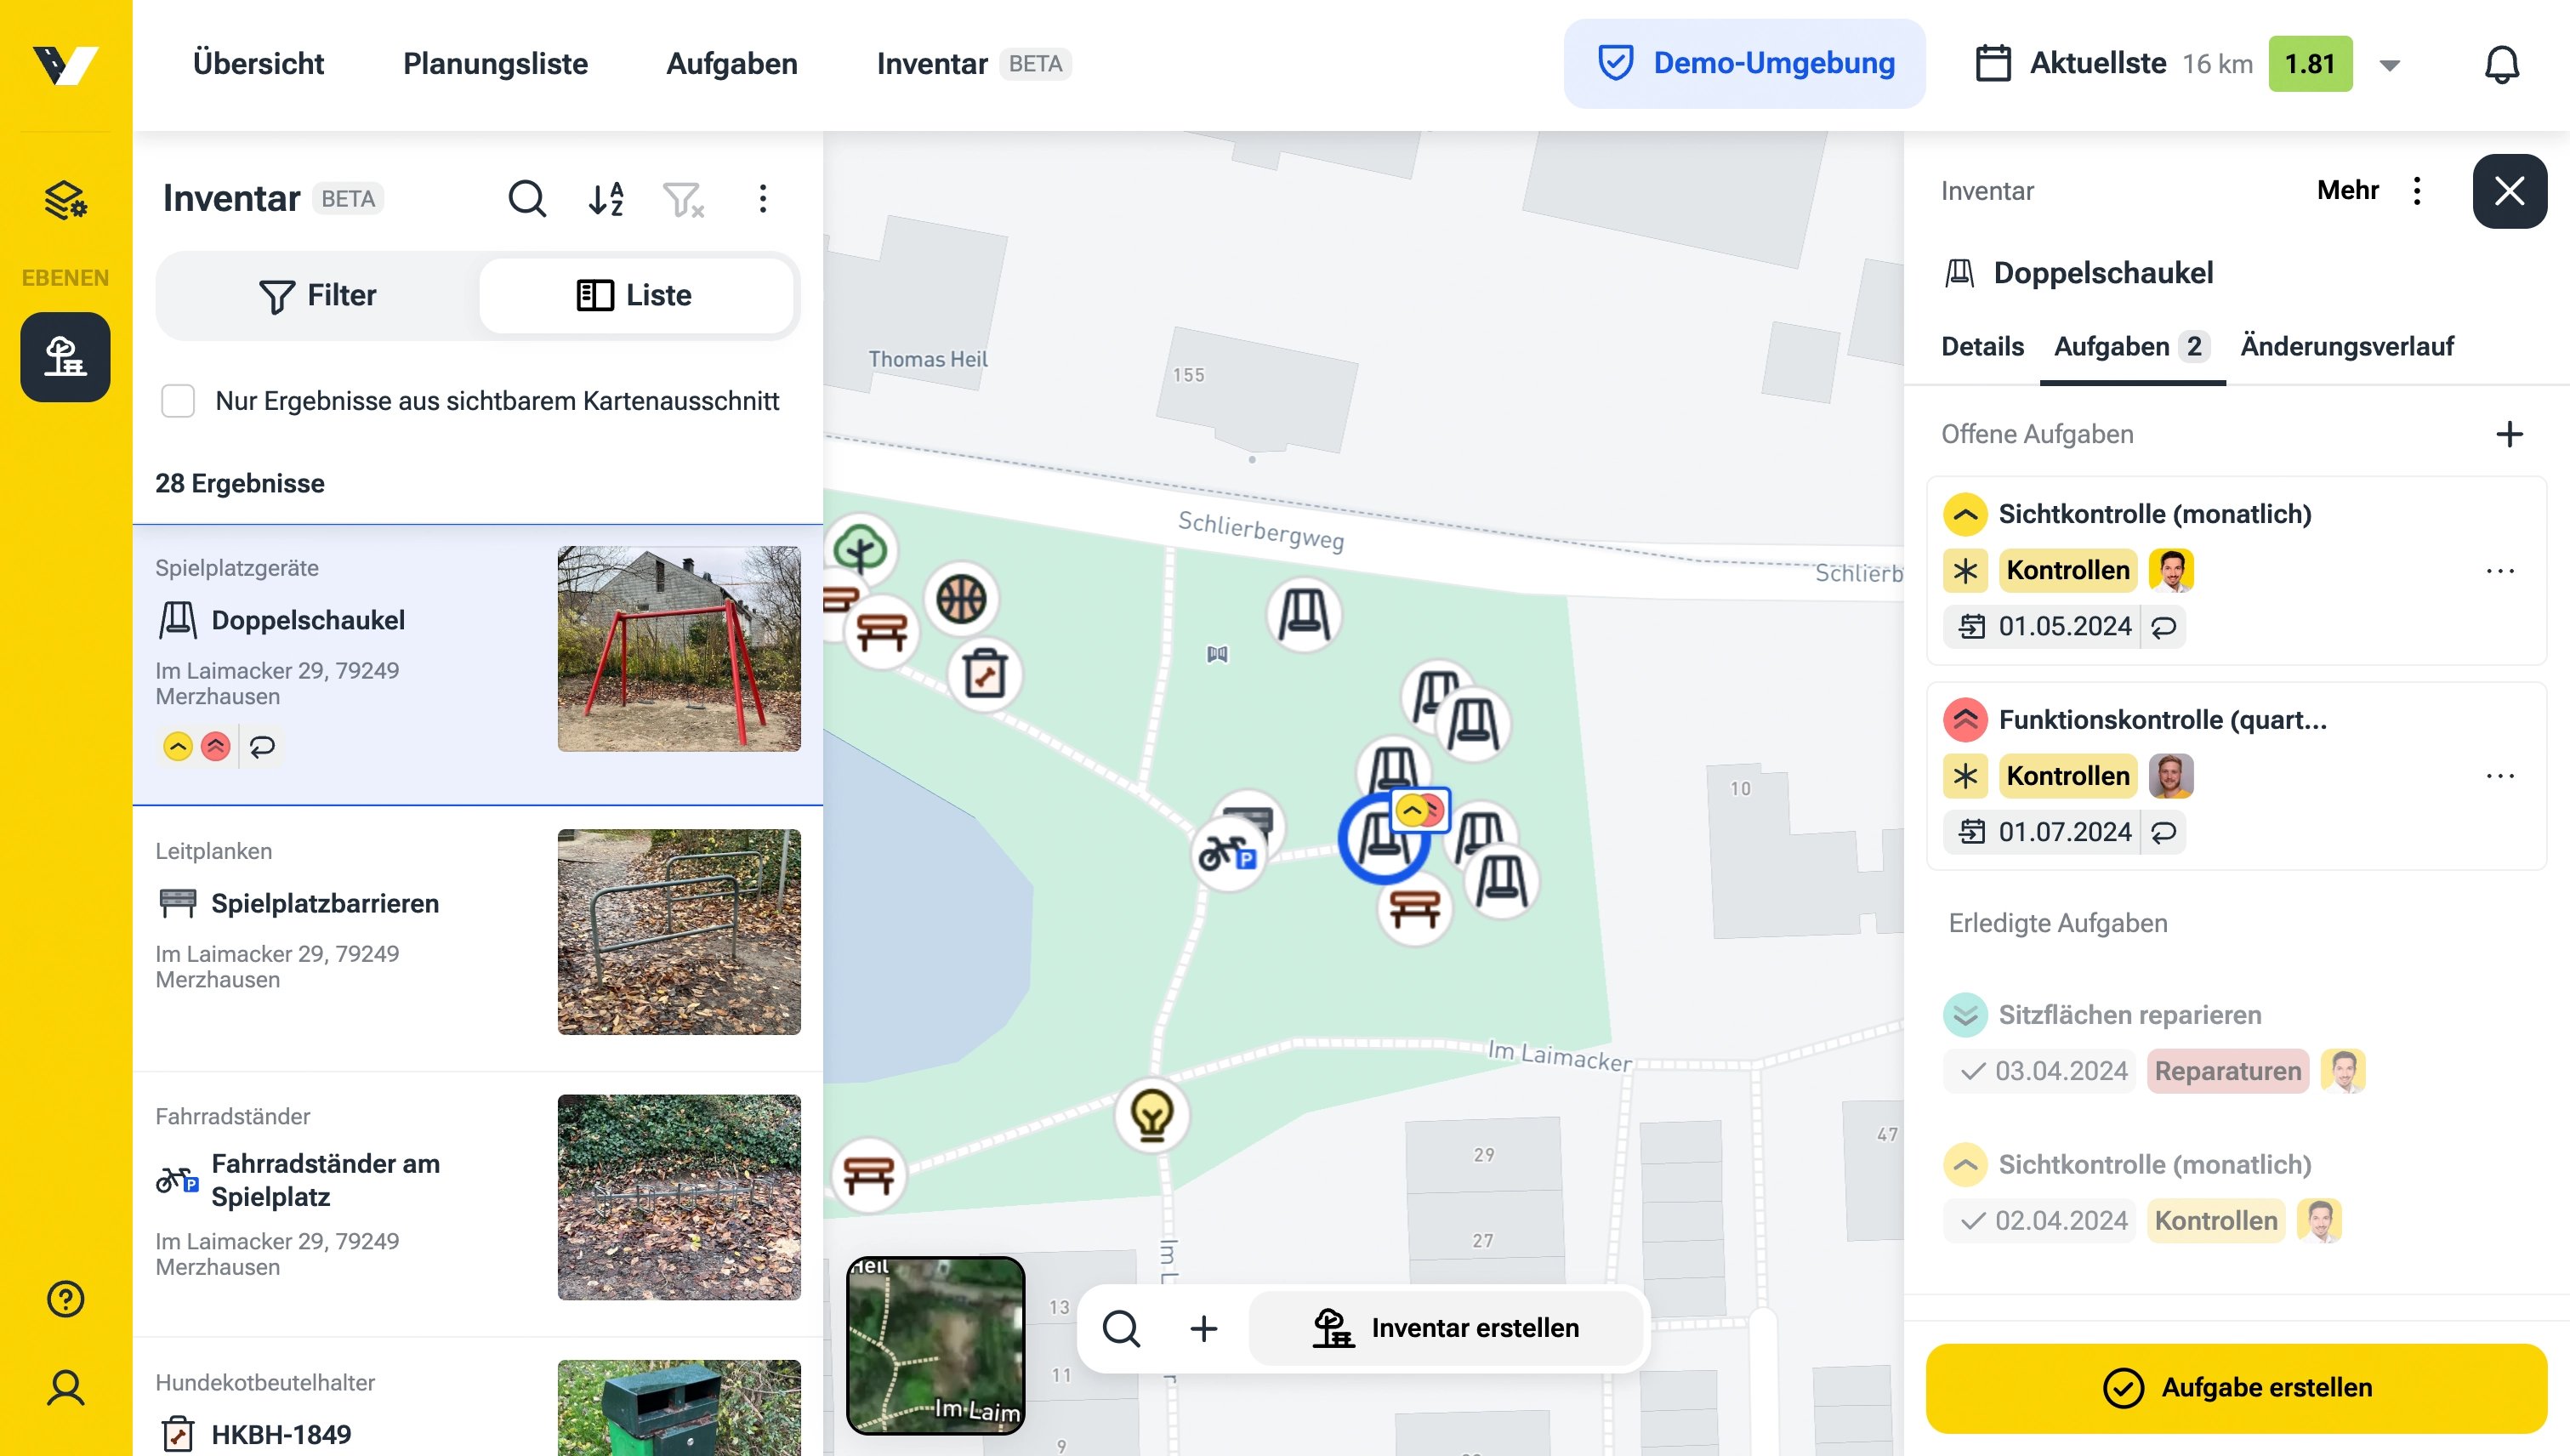Clear filters with the funnel-x icon
The image size is (2570, 1456).
(684, 198)
